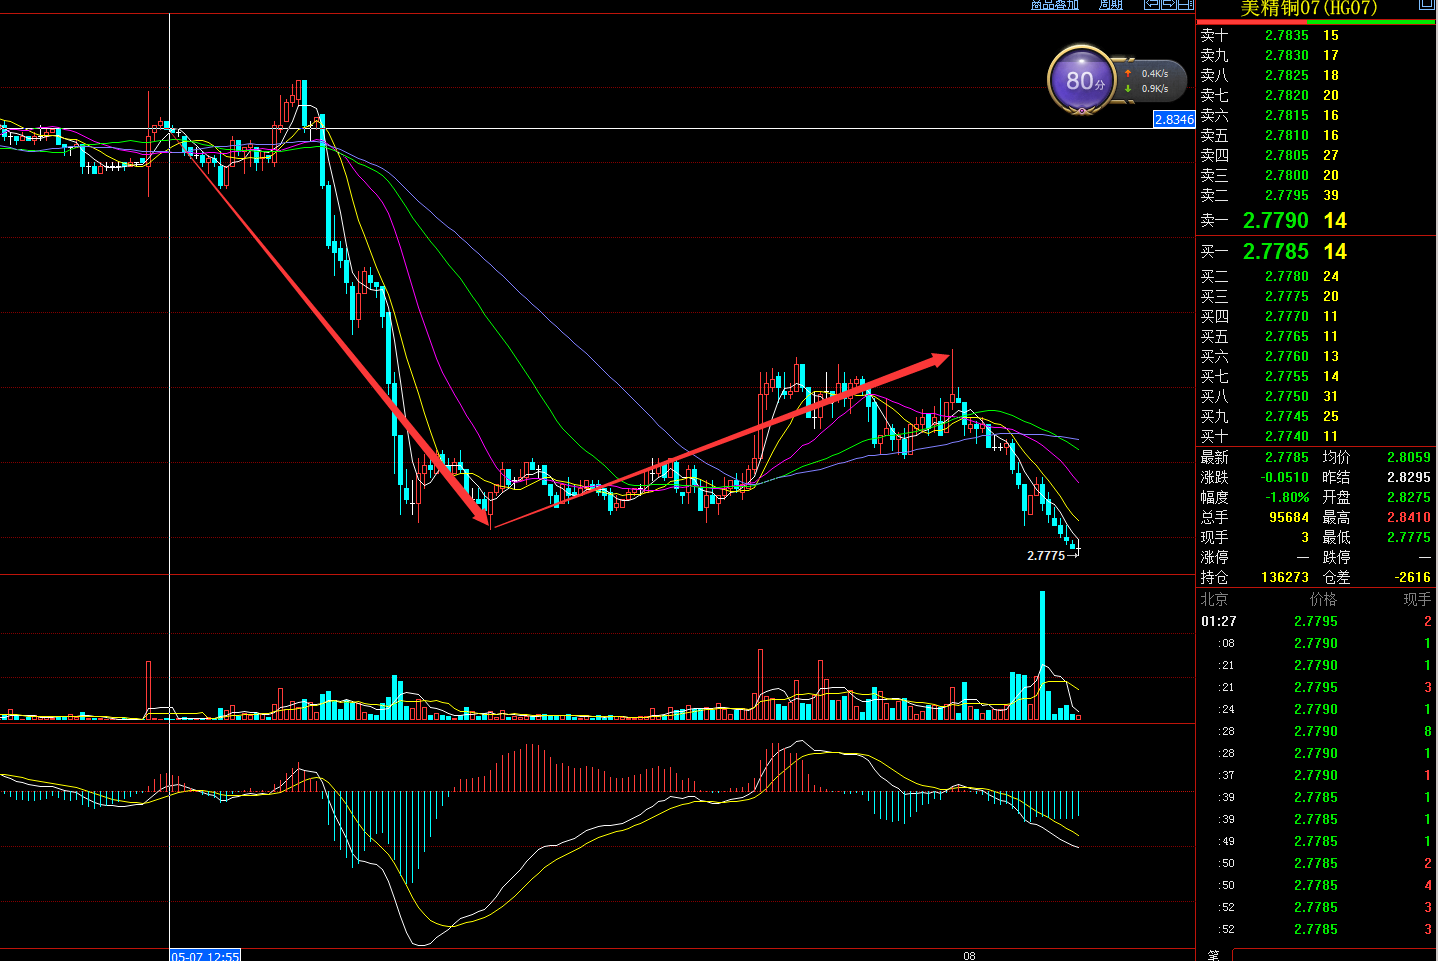This screenshot has height=961, width=1438.
Task: Click the :49 tick row at 2.7785
Action: (x=1316, y=841)
